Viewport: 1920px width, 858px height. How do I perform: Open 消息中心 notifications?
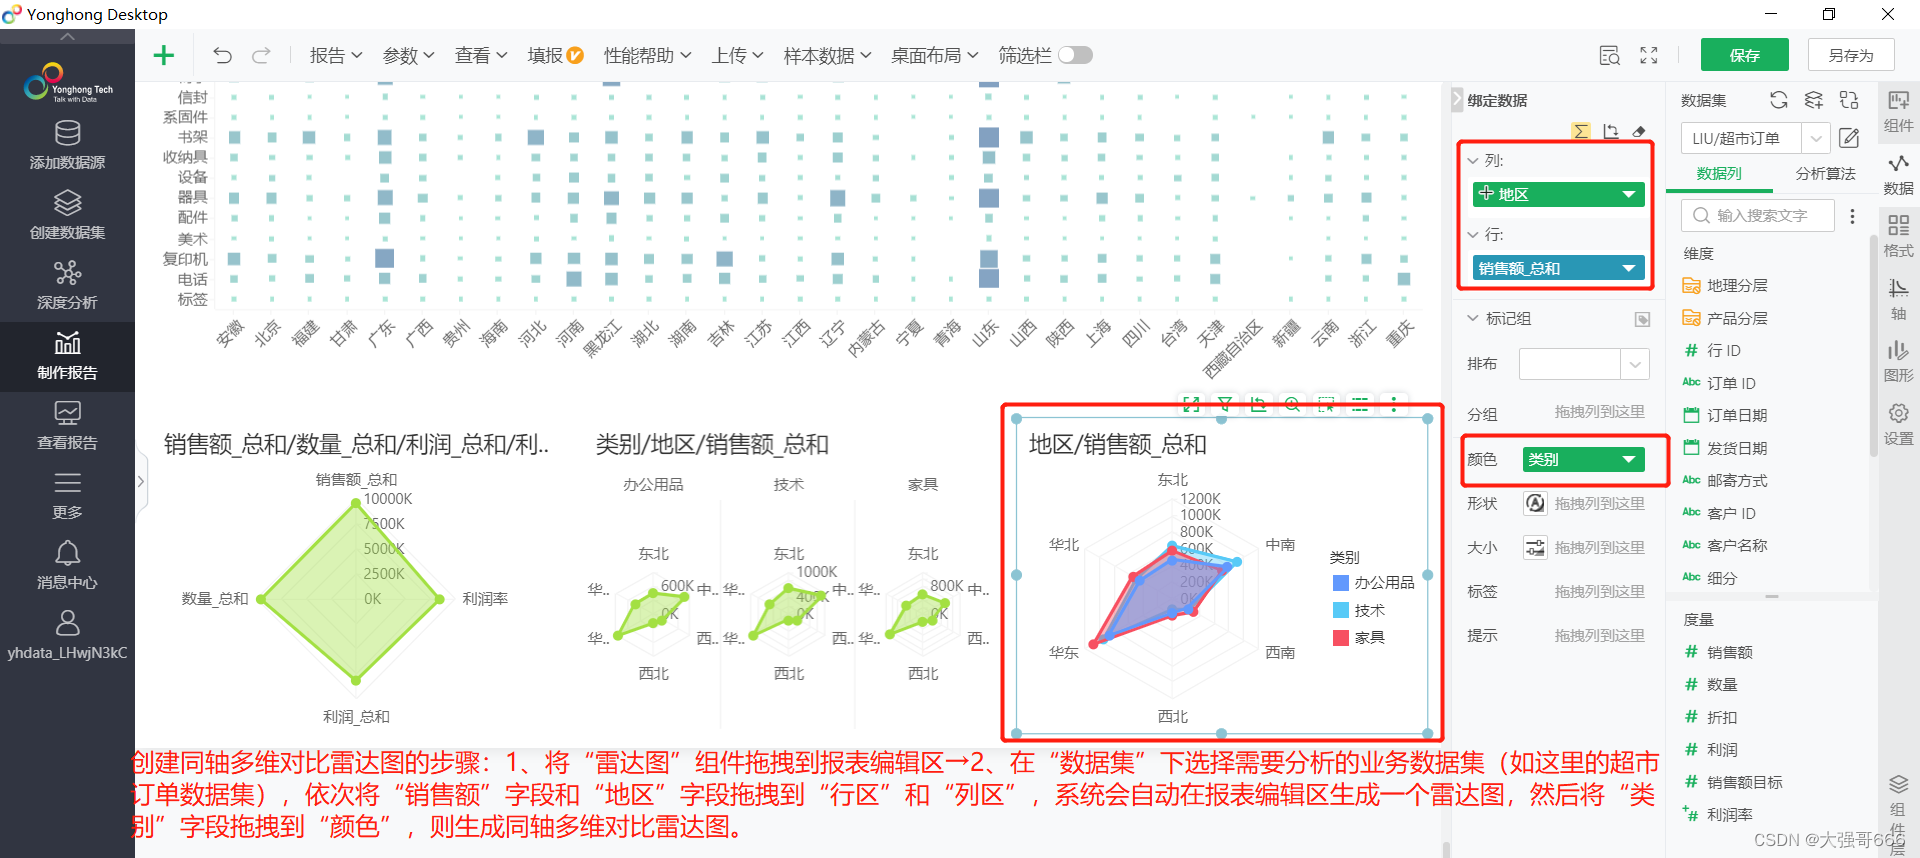point(67,565)
